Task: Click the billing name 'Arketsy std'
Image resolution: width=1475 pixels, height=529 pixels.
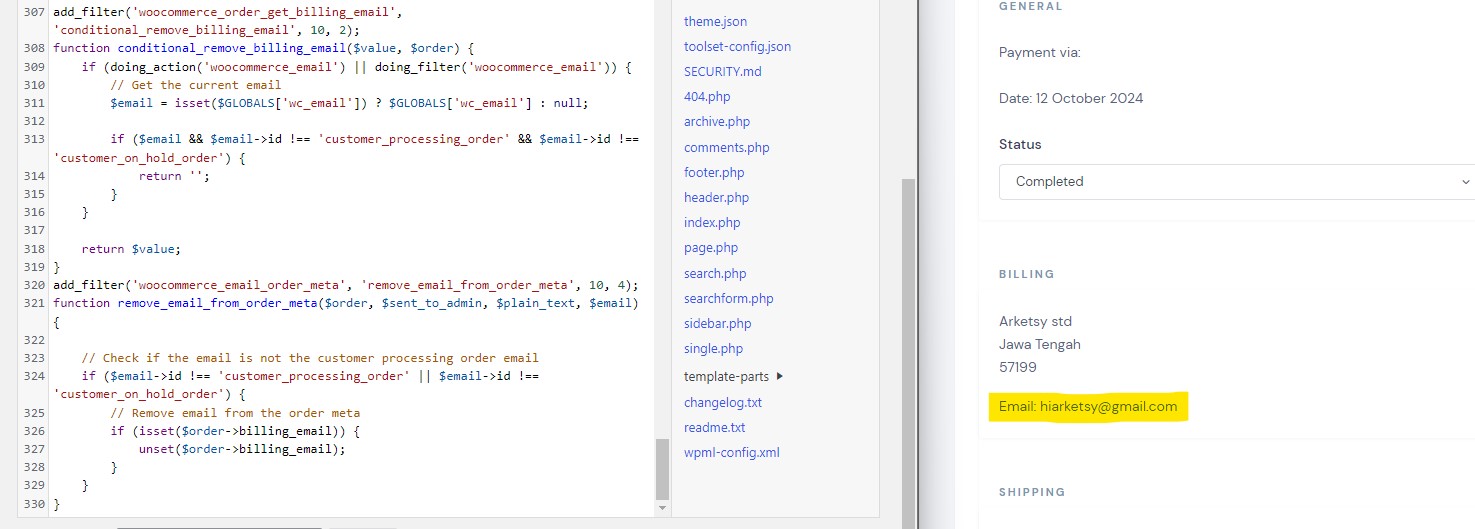Action: (x=1036, y=321)
